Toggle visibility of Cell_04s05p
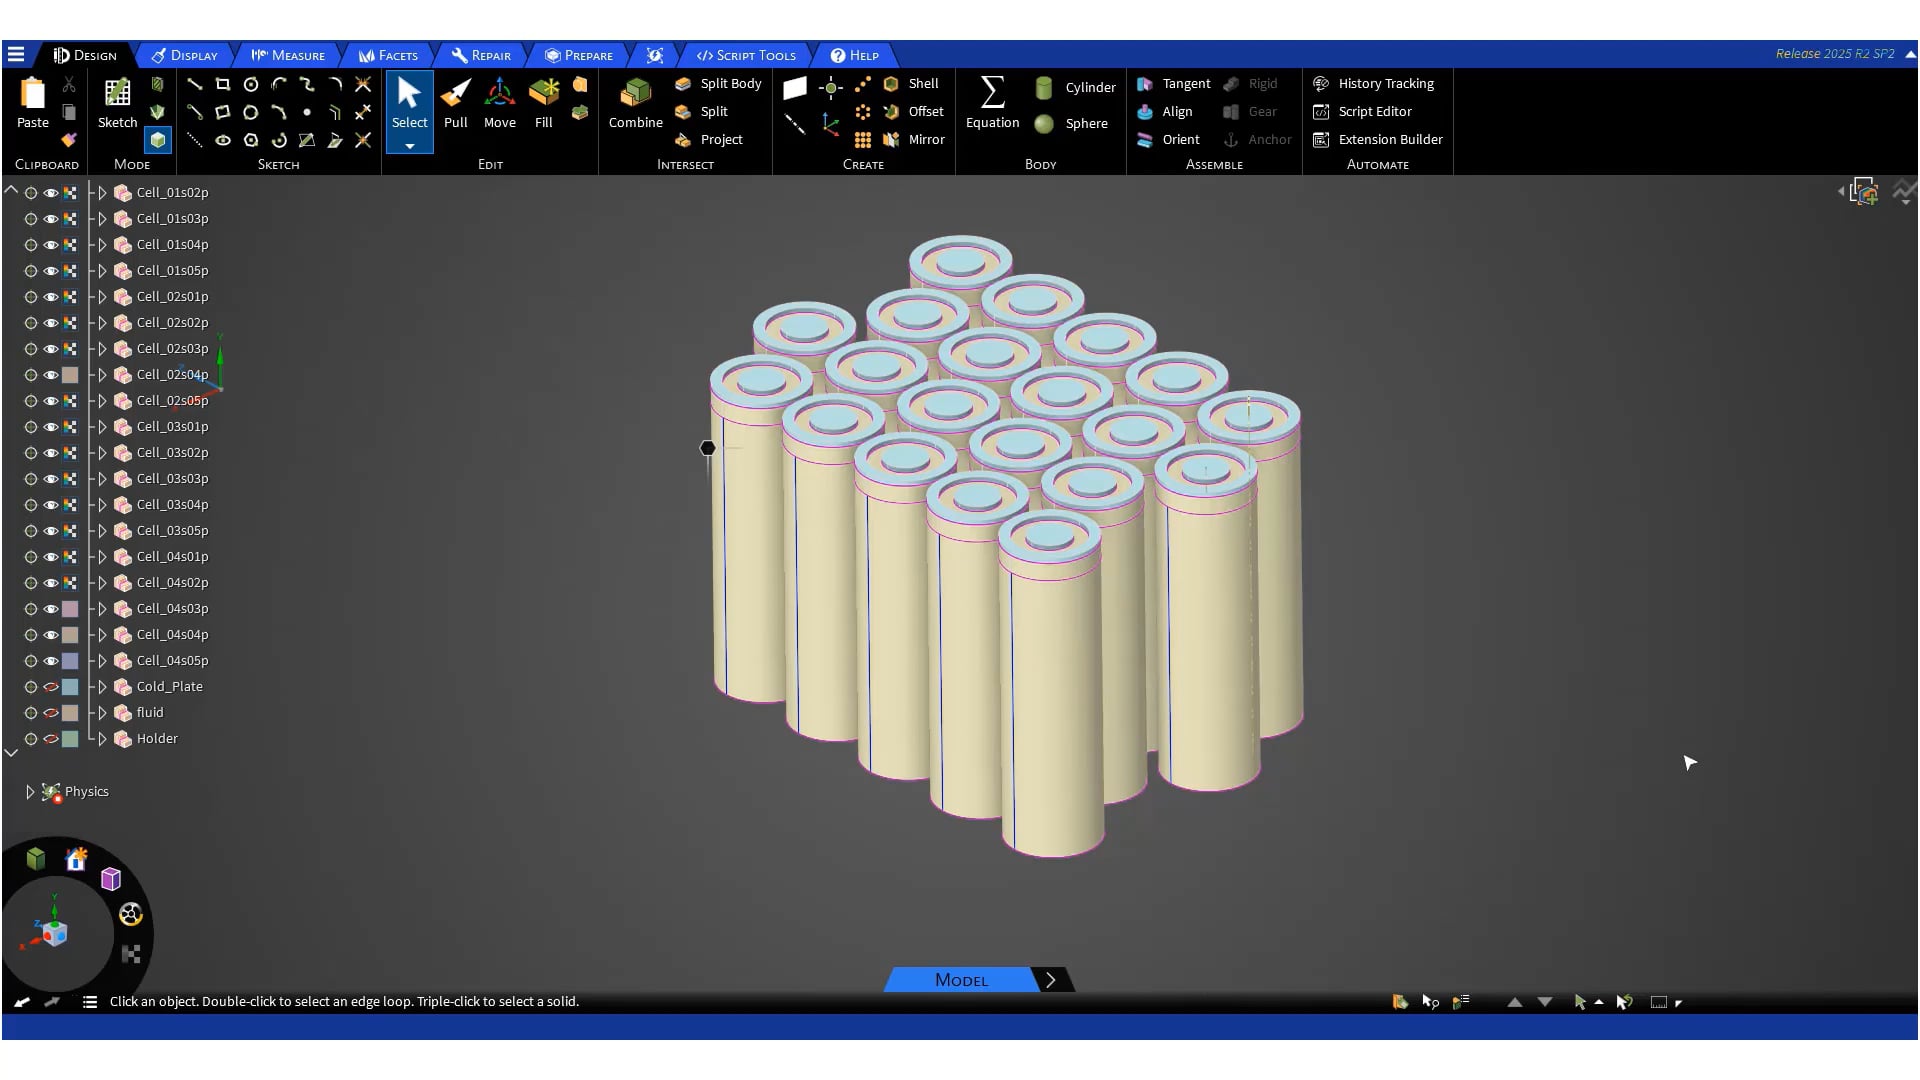The width and height of the screenshot is (1920, 1080). coord(50,661)
